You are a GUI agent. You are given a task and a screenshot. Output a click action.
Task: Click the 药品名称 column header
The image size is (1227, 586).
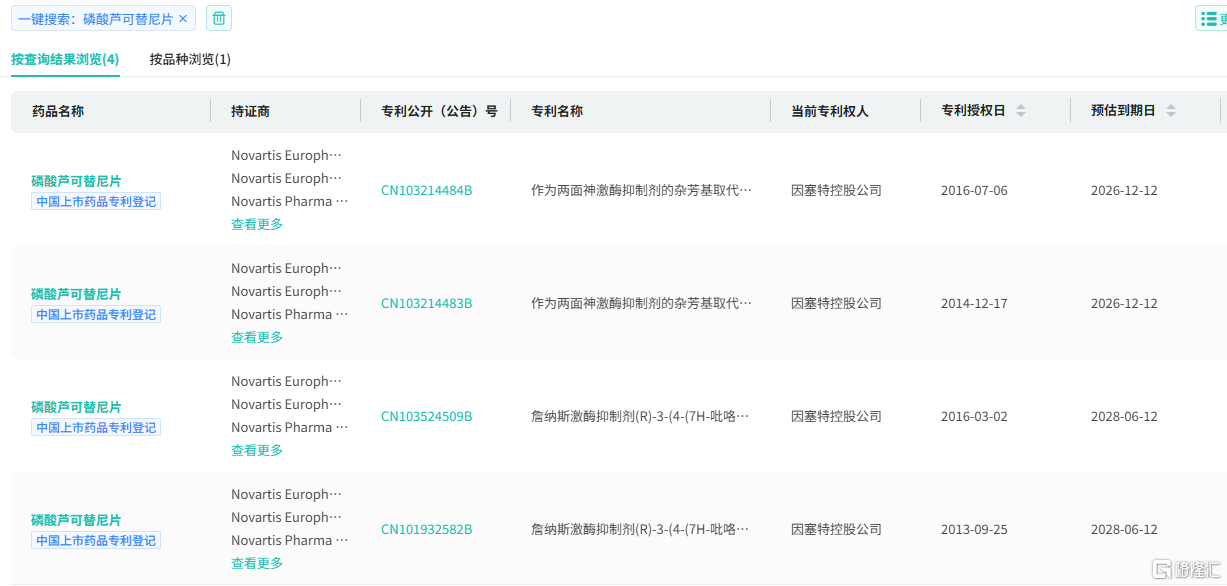58,111
